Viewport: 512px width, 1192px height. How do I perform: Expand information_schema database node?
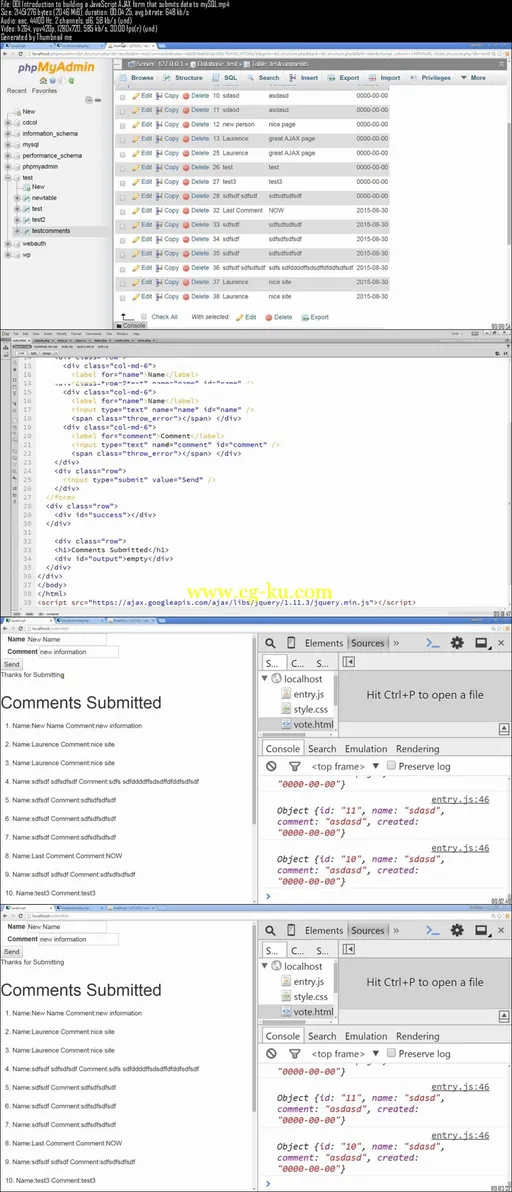click(8, 133)
